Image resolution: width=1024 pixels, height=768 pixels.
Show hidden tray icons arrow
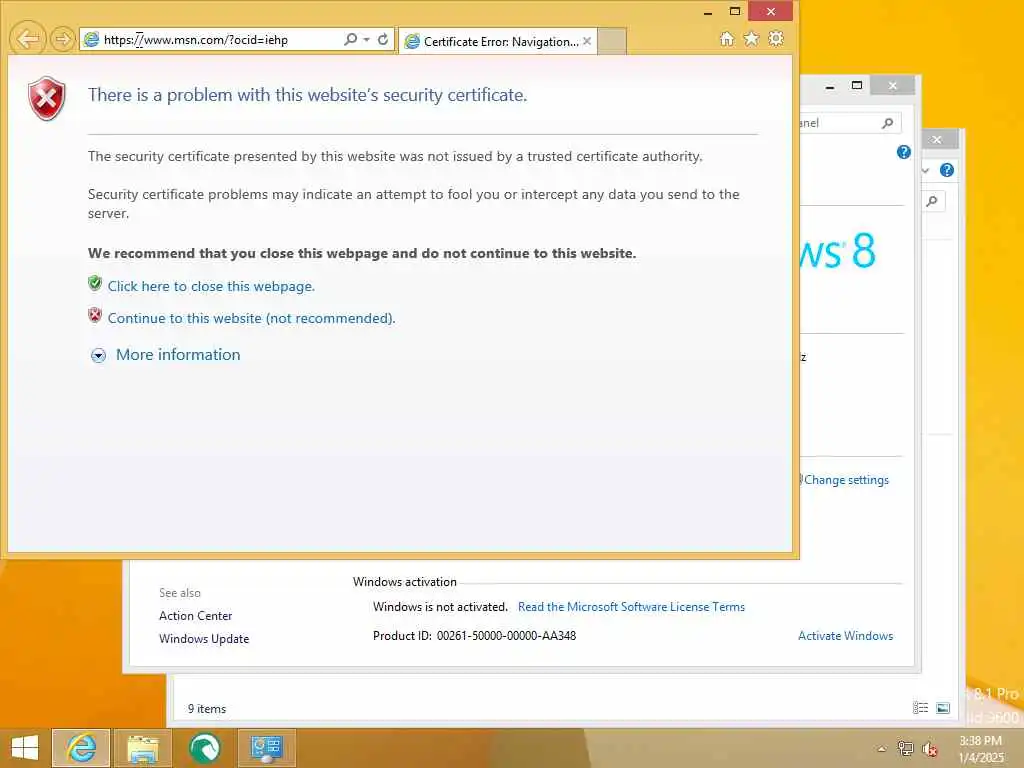pyautogui.click(x=882, y=749)
